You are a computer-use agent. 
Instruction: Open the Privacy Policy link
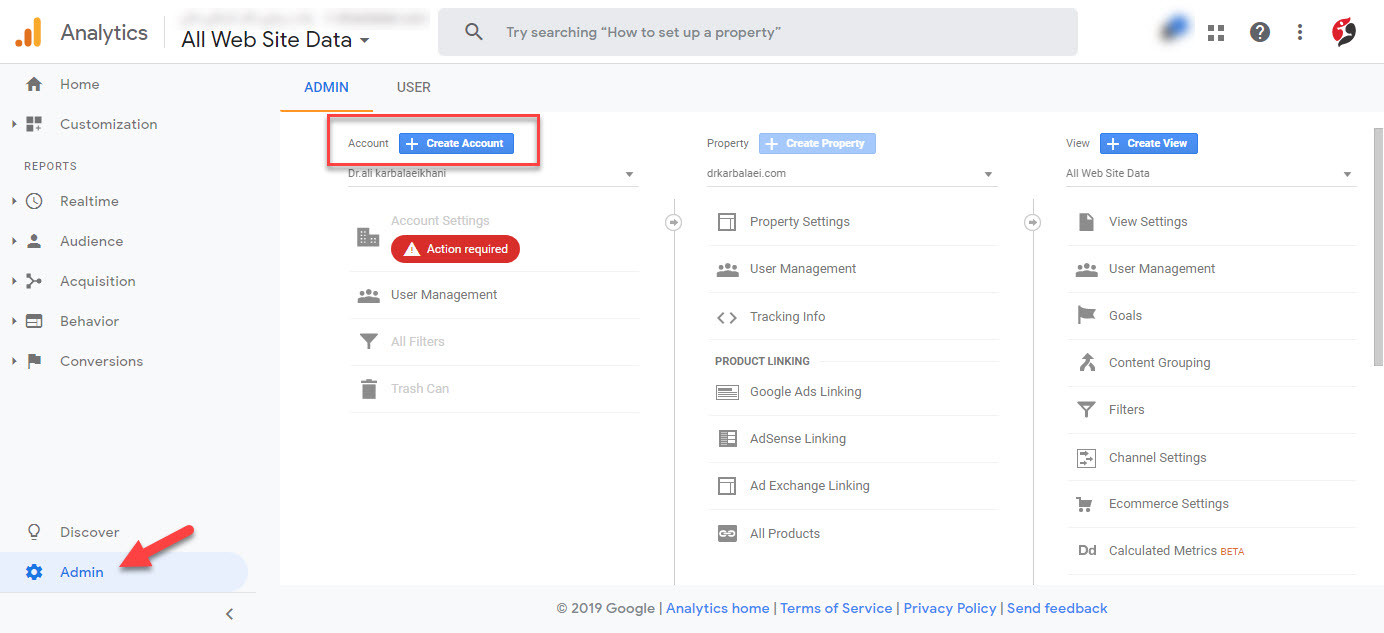[950, 608]
